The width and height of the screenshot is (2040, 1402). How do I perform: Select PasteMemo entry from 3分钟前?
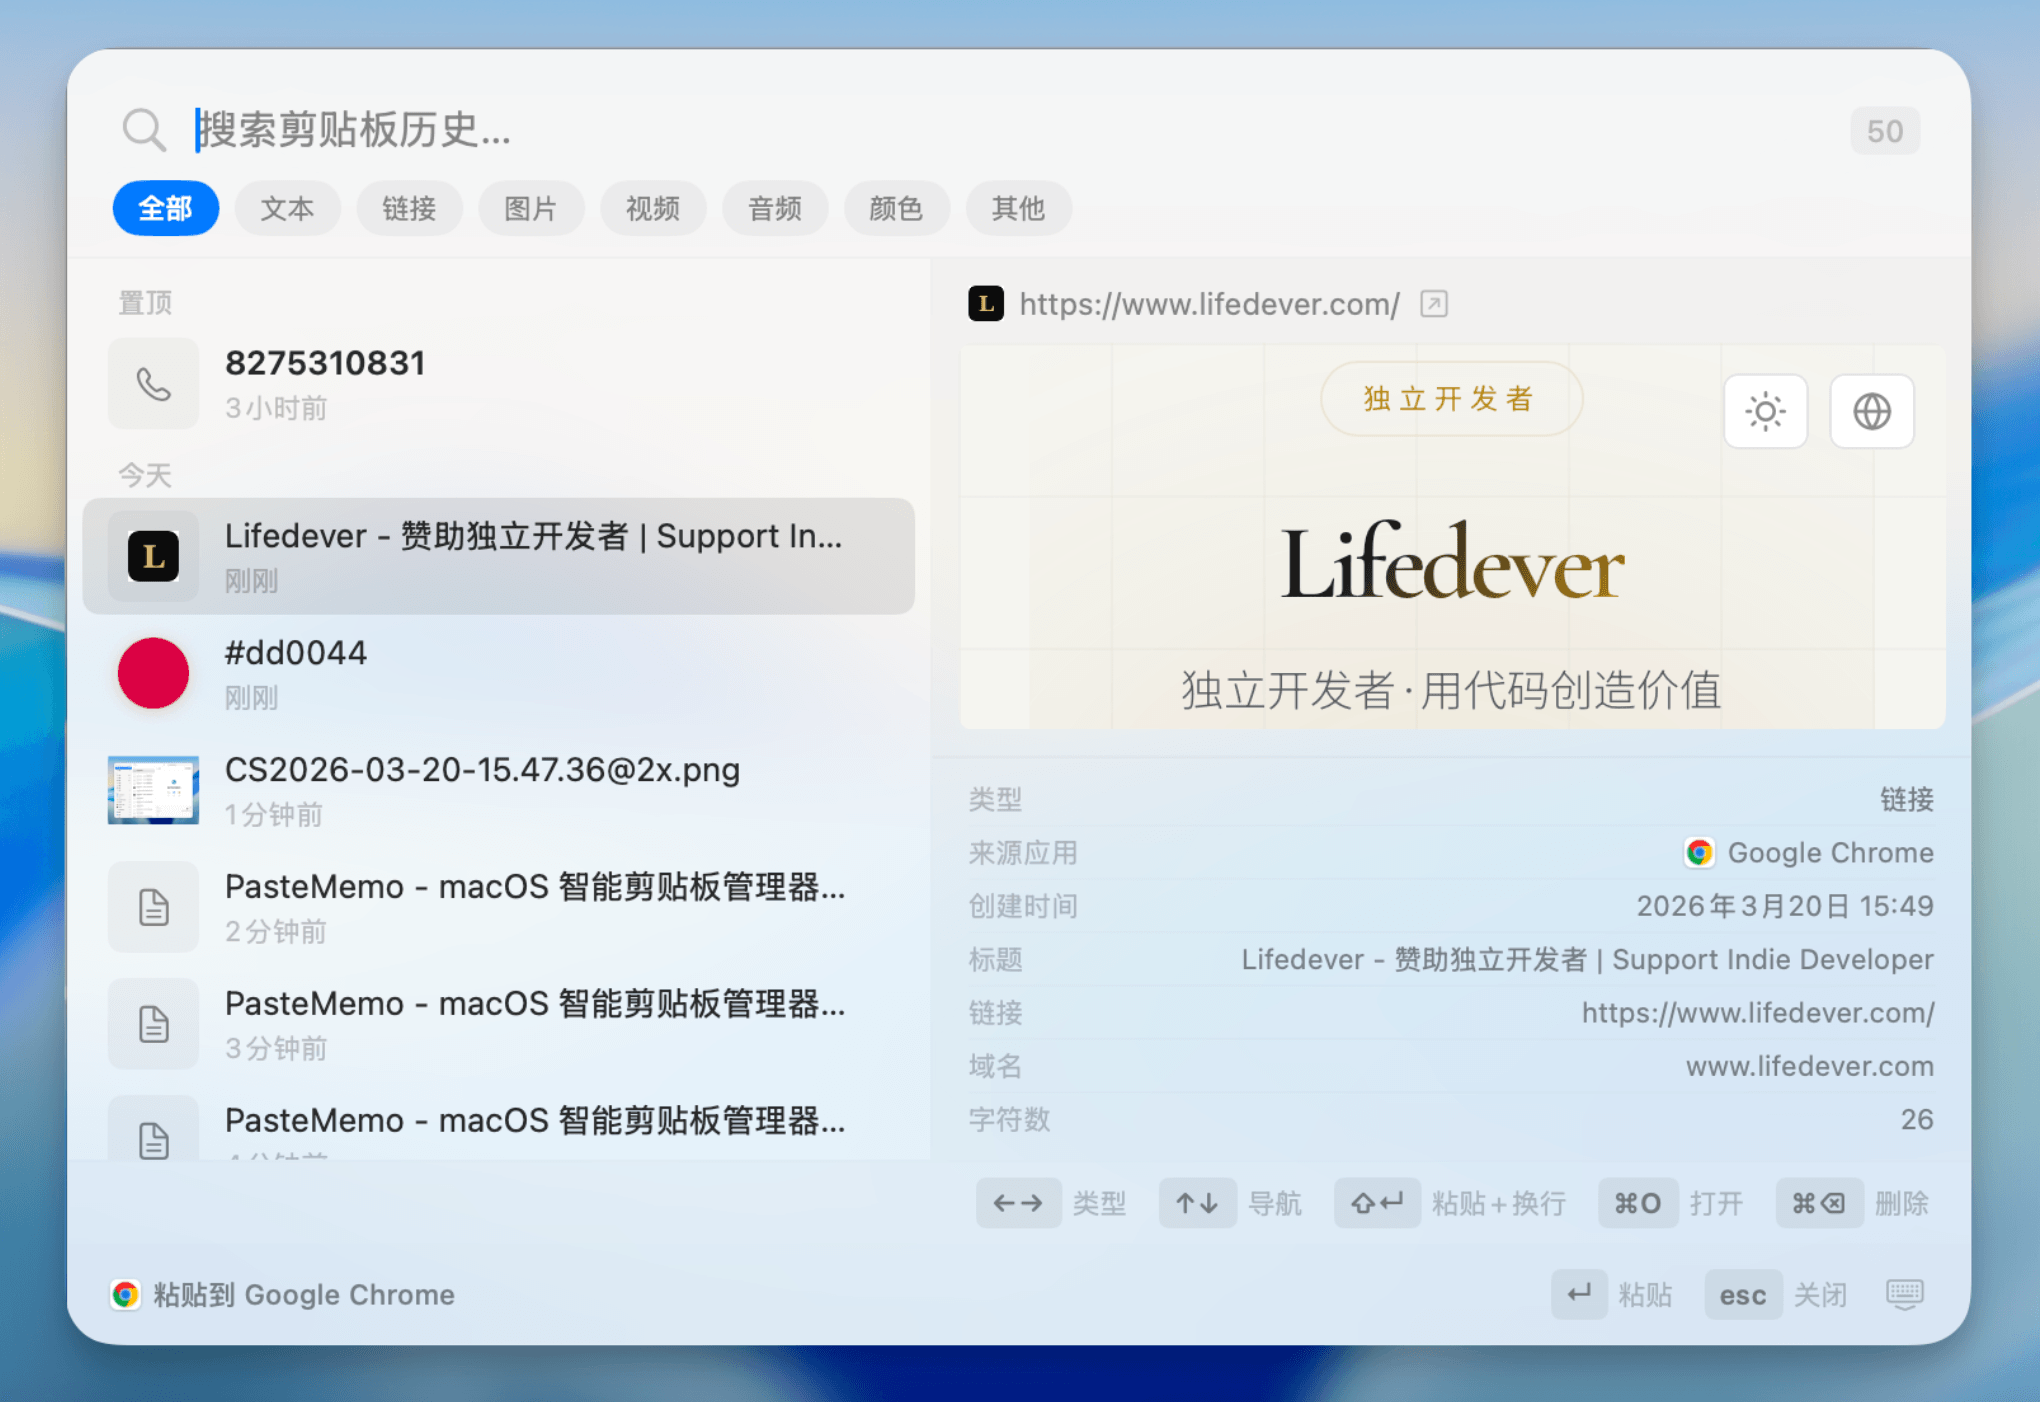(499, 1024)
